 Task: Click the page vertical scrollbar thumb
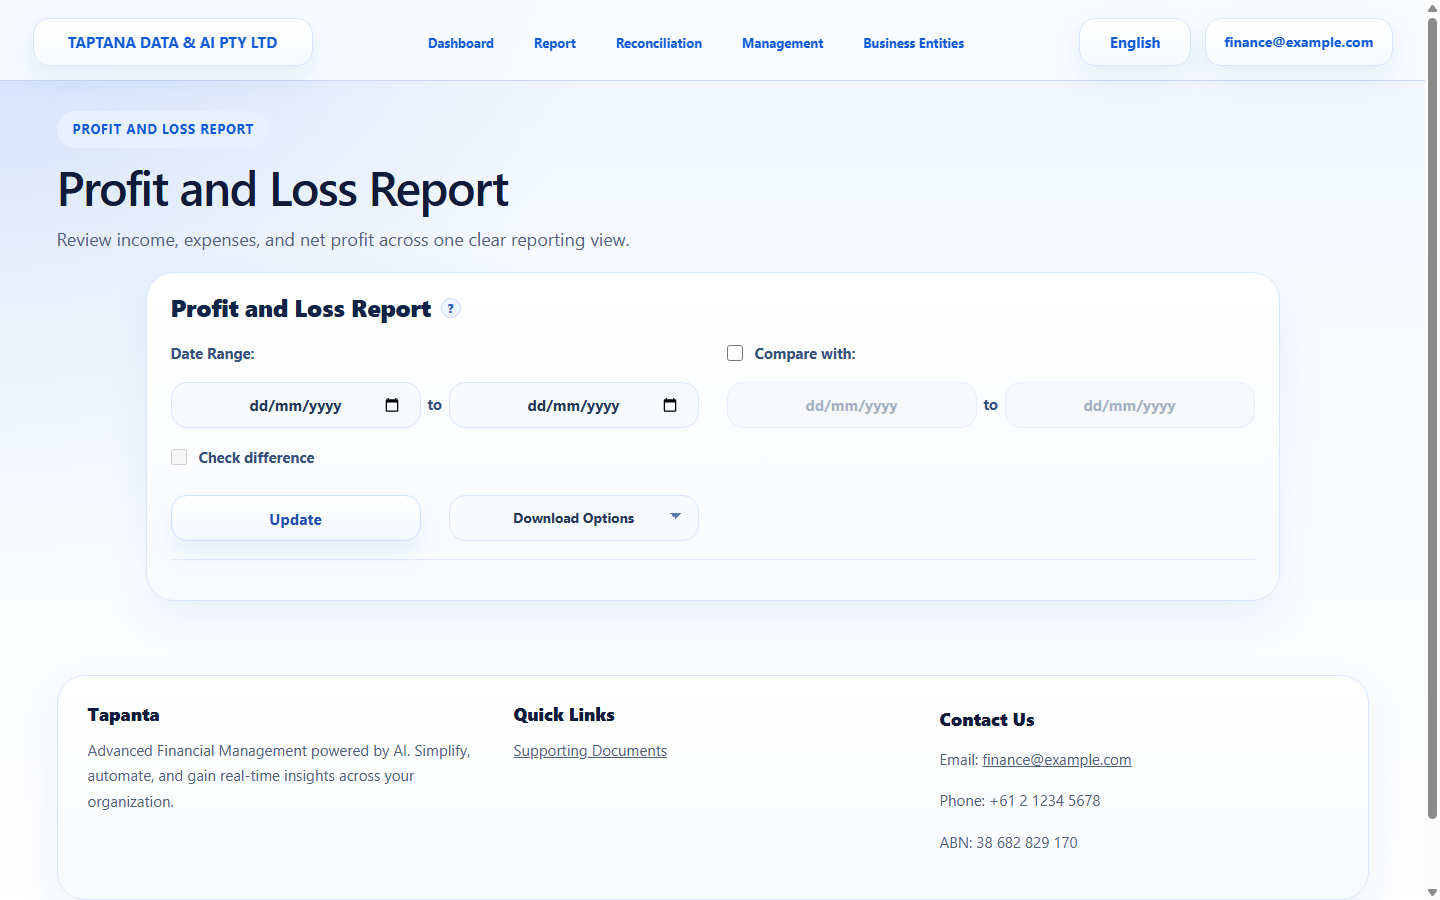point(1432,418)
